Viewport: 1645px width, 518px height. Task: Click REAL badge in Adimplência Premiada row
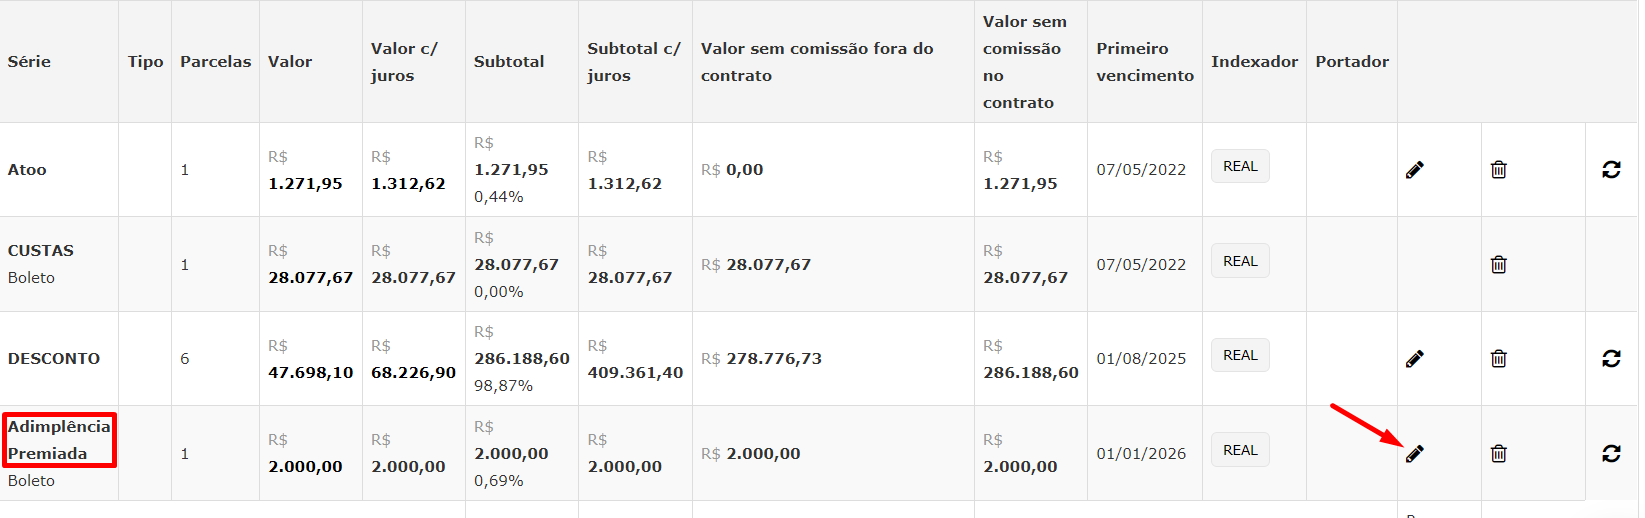pos(1240,450)
